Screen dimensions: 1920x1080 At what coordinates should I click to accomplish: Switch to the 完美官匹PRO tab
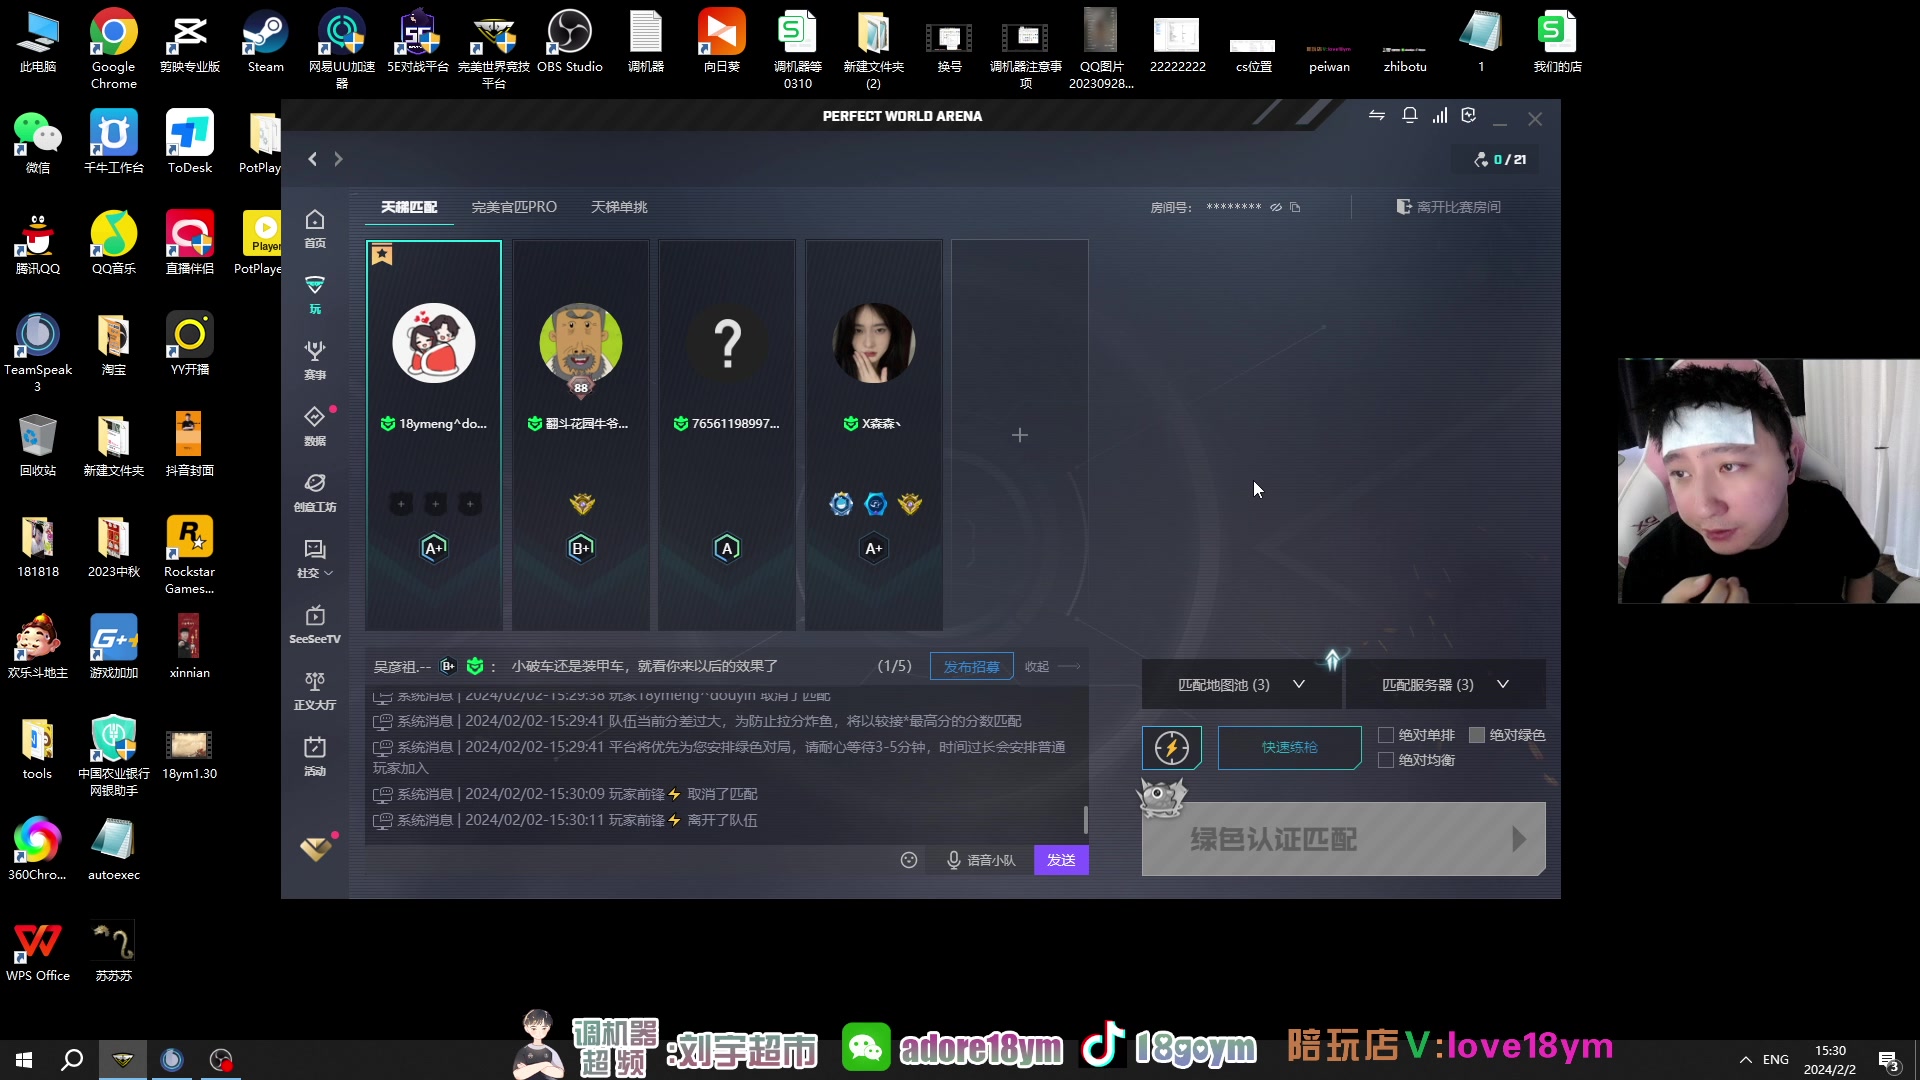click(x=515, y=206)
